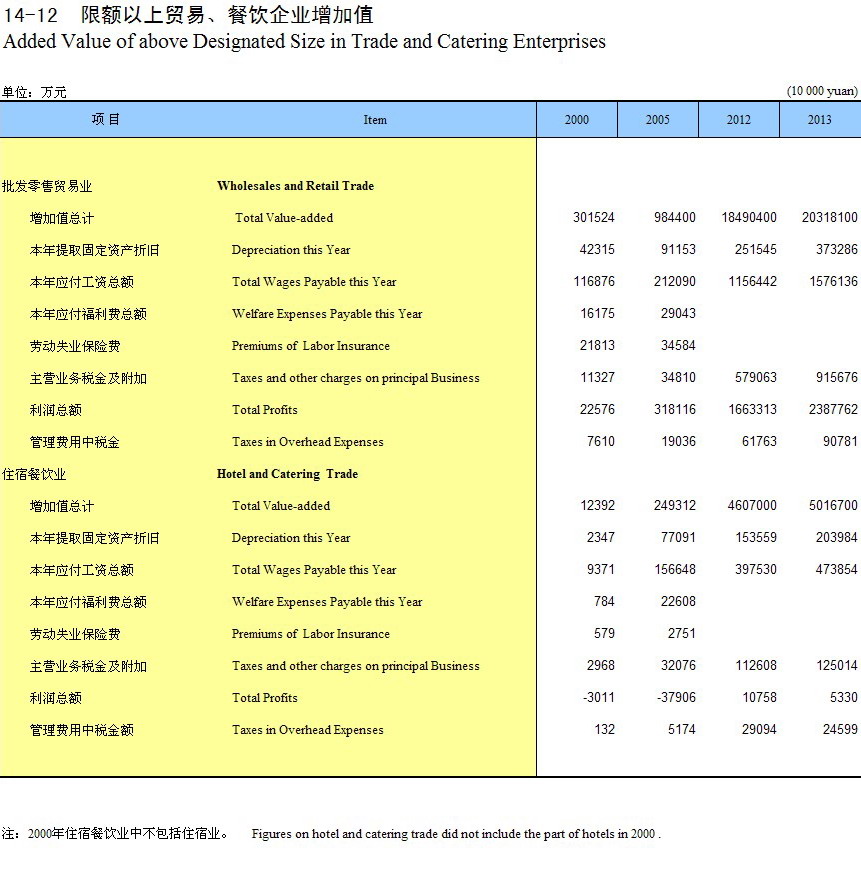Select value 251545

(756, 249)
